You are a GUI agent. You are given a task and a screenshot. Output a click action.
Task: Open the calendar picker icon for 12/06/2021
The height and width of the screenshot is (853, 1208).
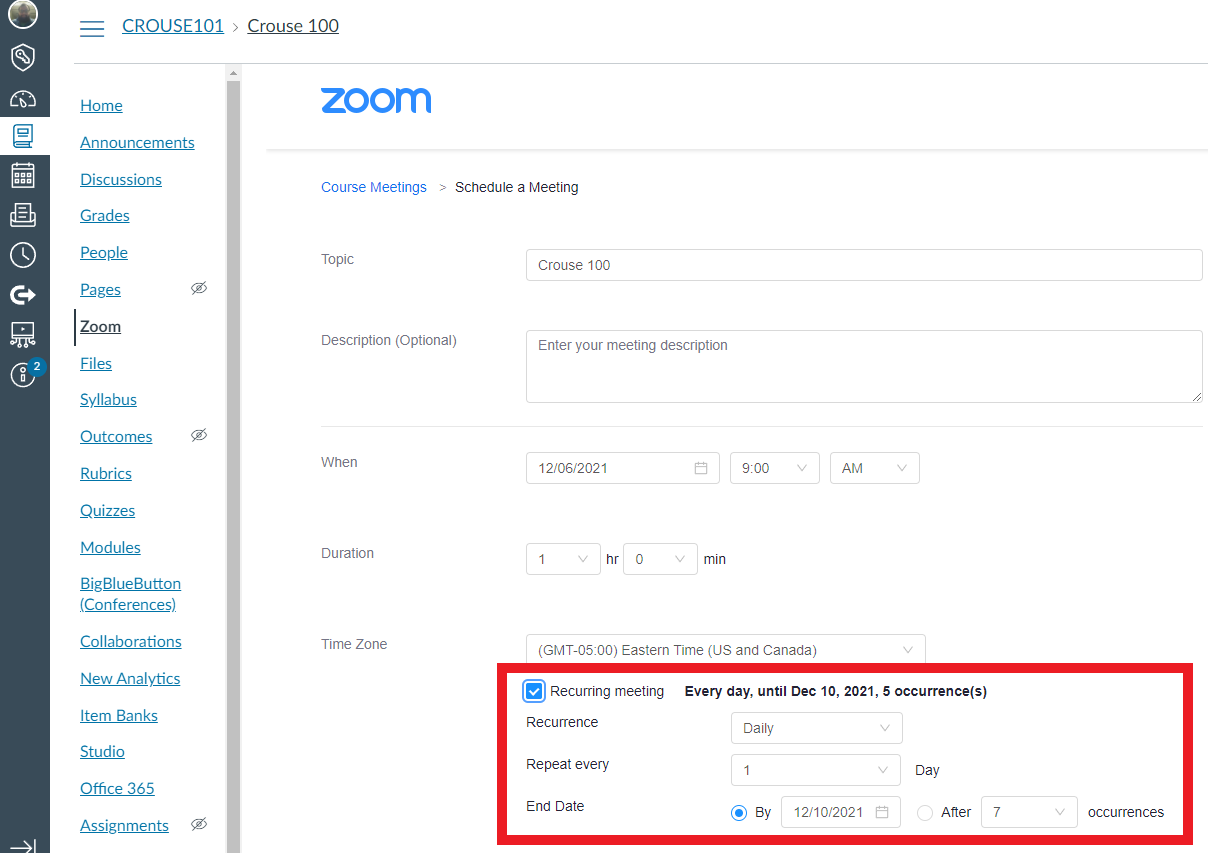[701, 468]
